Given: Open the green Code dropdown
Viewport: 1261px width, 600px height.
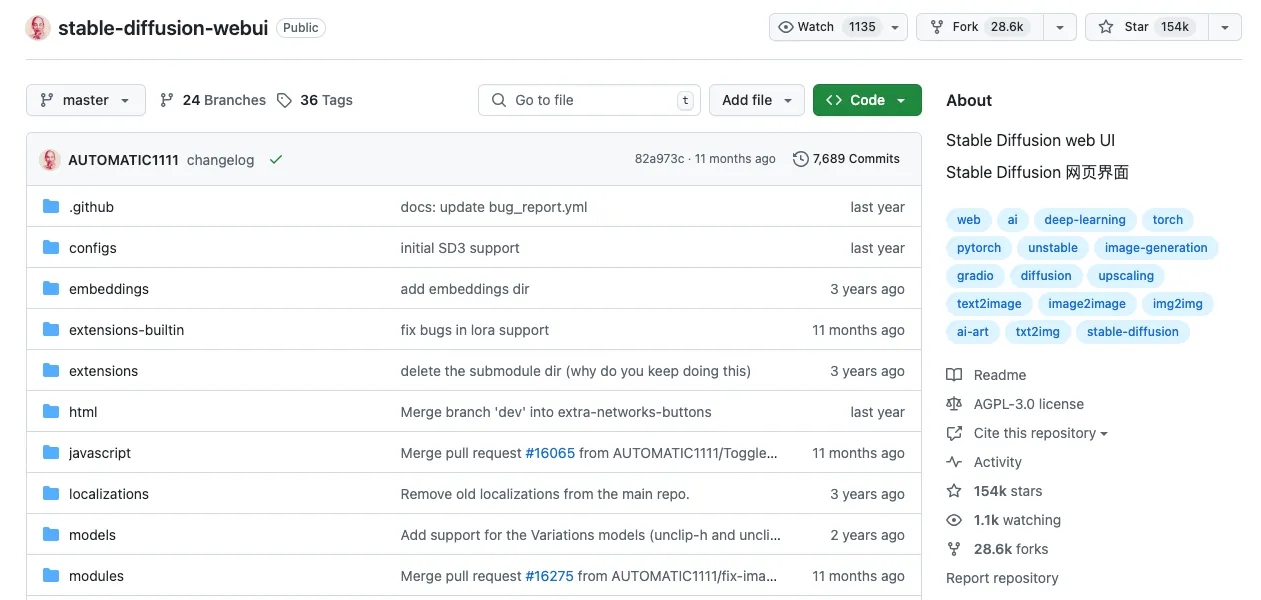Looking at the screenshot, I should pyautogui.click(x=867, y=100).
